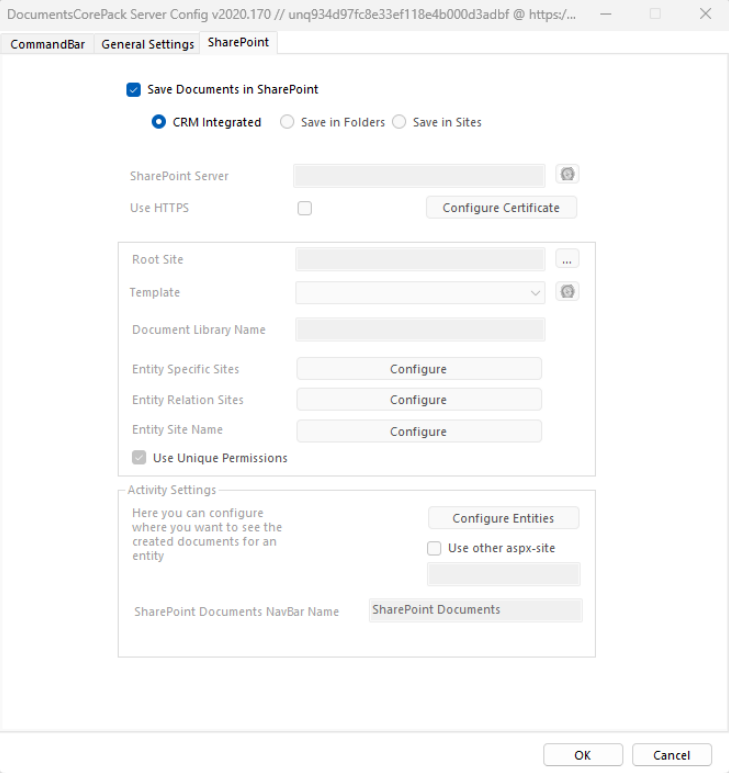Image resolution: width=729 pixels, height=773 pixels.
Task: Expand the Template dropdown list
Action: coord(535,293)
